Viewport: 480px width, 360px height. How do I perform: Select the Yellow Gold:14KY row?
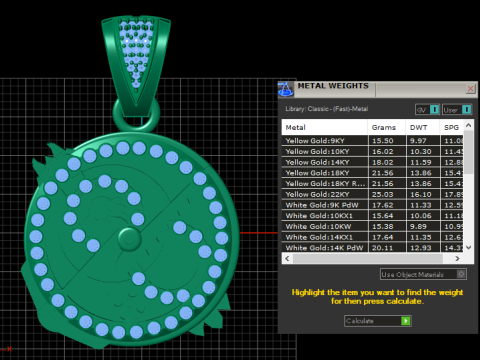click(x=373, y=162)
